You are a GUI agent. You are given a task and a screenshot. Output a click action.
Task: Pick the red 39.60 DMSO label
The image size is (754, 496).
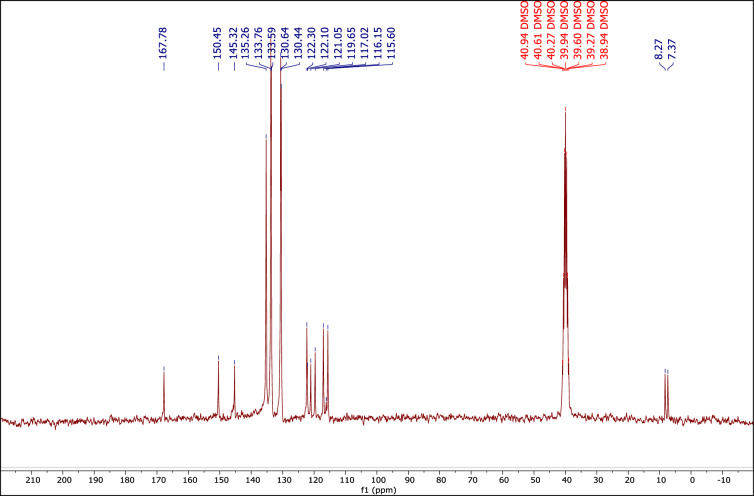coord(578,30)
